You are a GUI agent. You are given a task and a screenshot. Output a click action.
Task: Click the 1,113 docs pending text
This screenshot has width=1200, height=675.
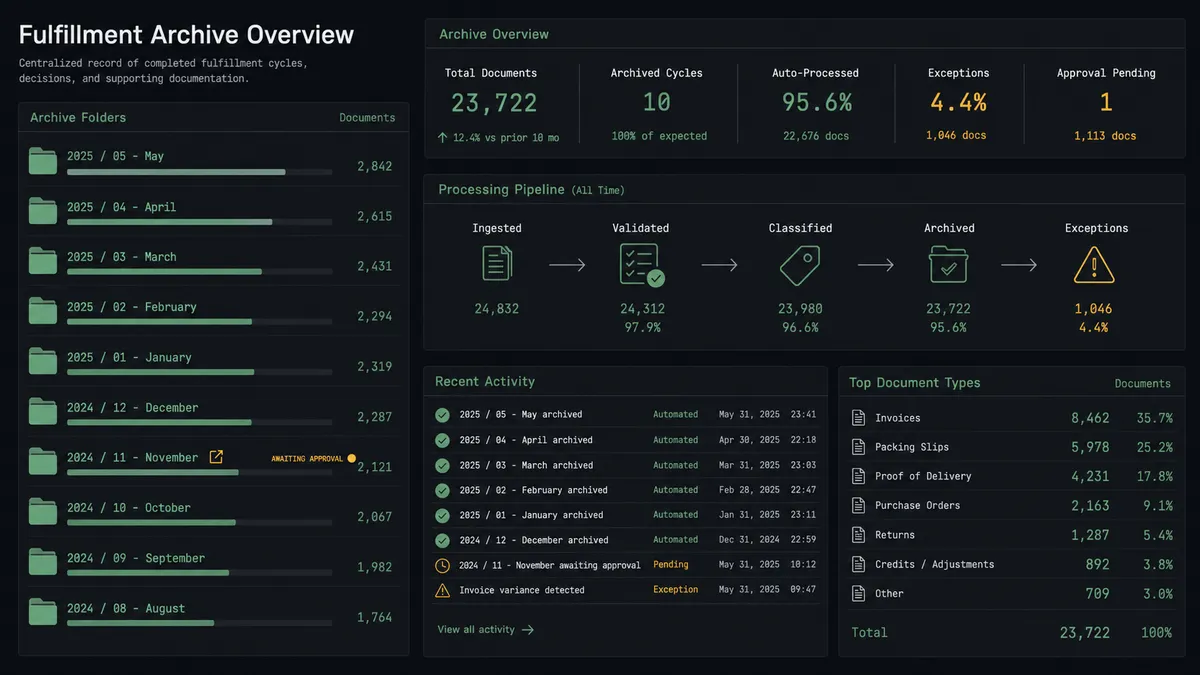click(x=1105, y=136)
